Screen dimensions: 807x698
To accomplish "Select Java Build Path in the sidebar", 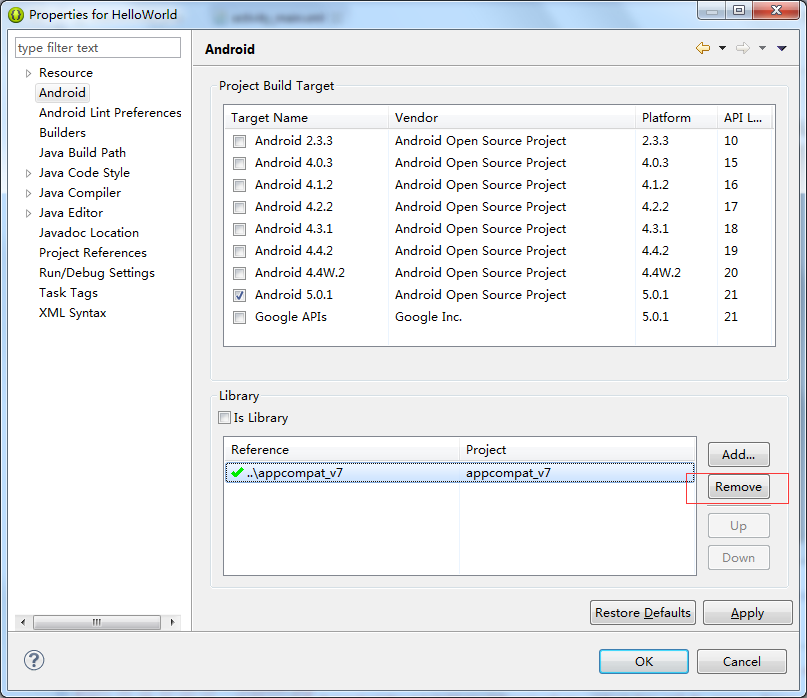I will pyautogui.click(x=82, y=152).
